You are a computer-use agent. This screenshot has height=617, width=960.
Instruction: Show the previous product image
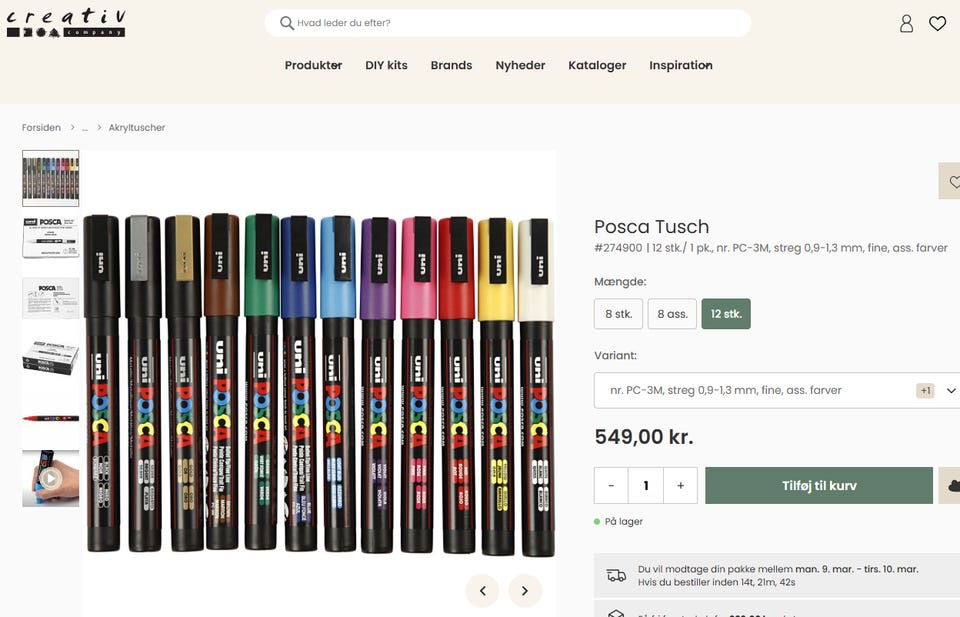(x=482, y=591)
